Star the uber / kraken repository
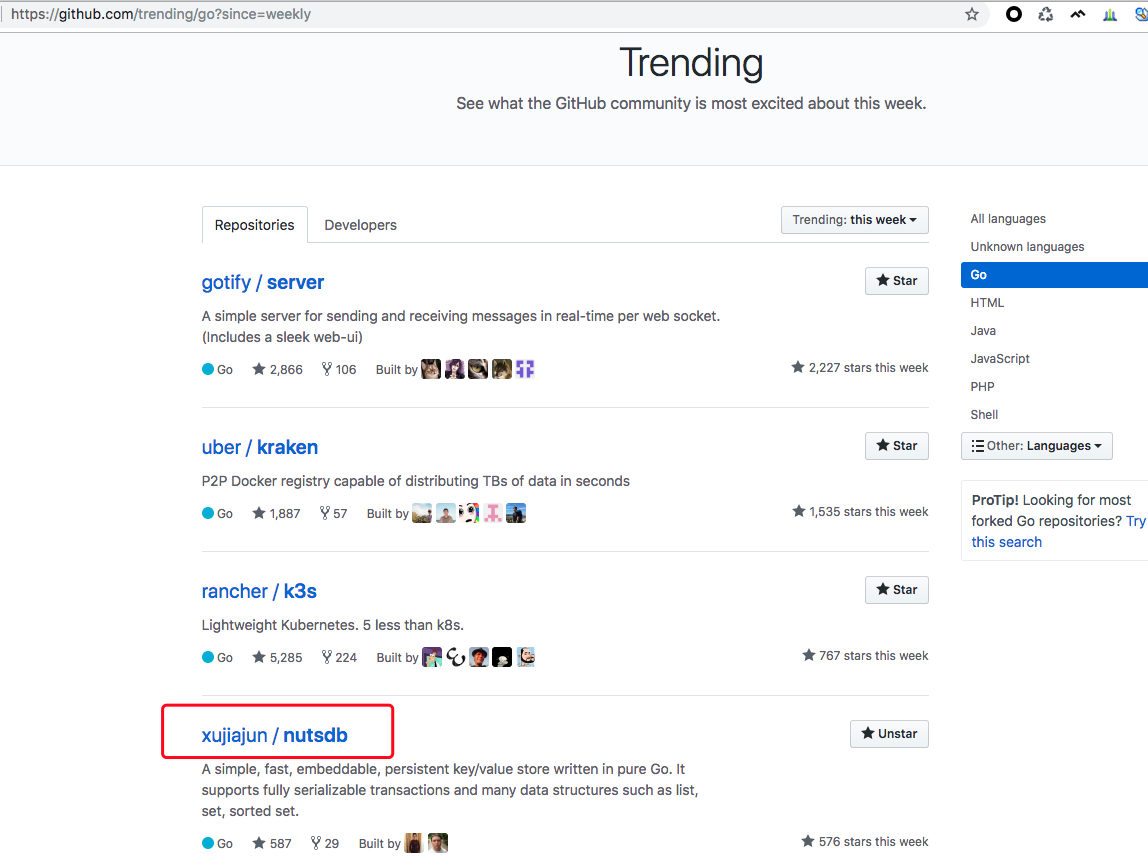This screenshot has width=1148, height=867. pos(896,445)
